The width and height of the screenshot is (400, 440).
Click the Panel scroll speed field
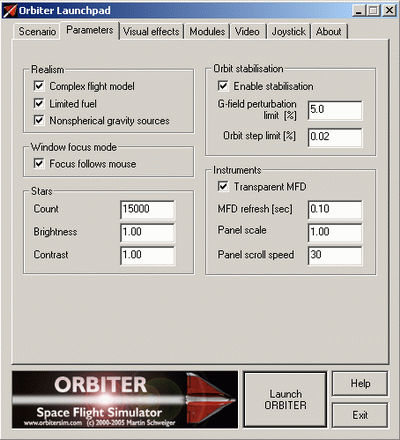pyautogui.click(x=335, y=255)
